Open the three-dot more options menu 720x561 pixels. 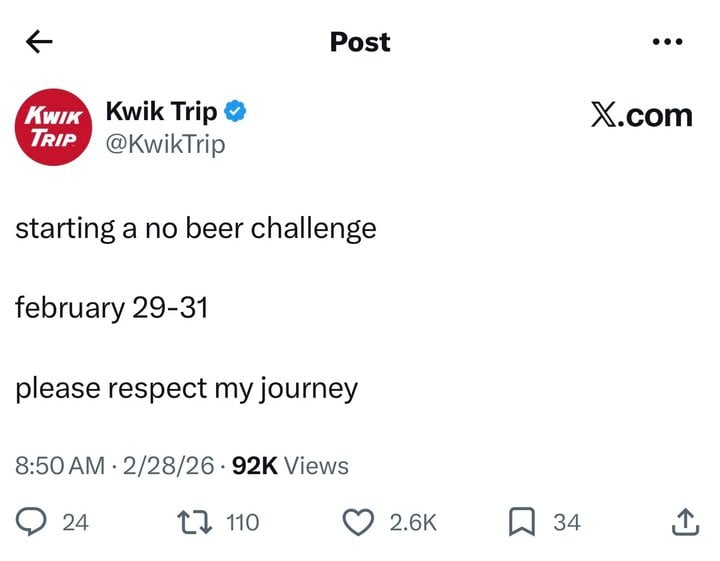tap(666, 42)
